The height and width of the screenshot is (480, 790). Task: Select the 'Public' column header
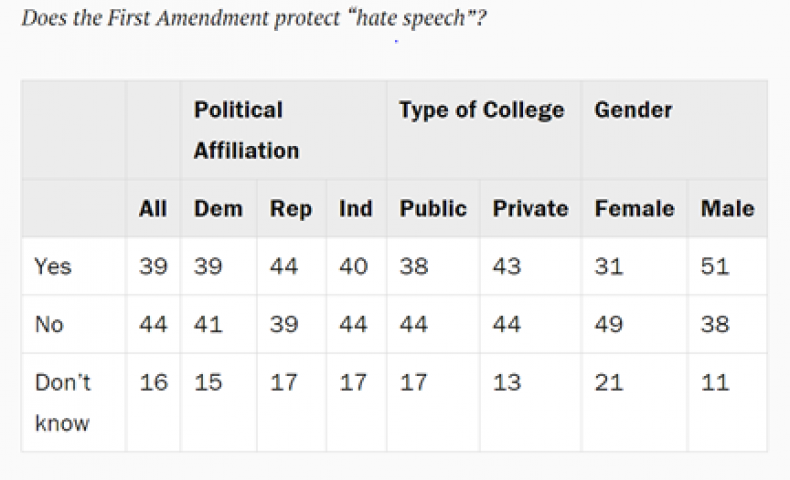433,209
